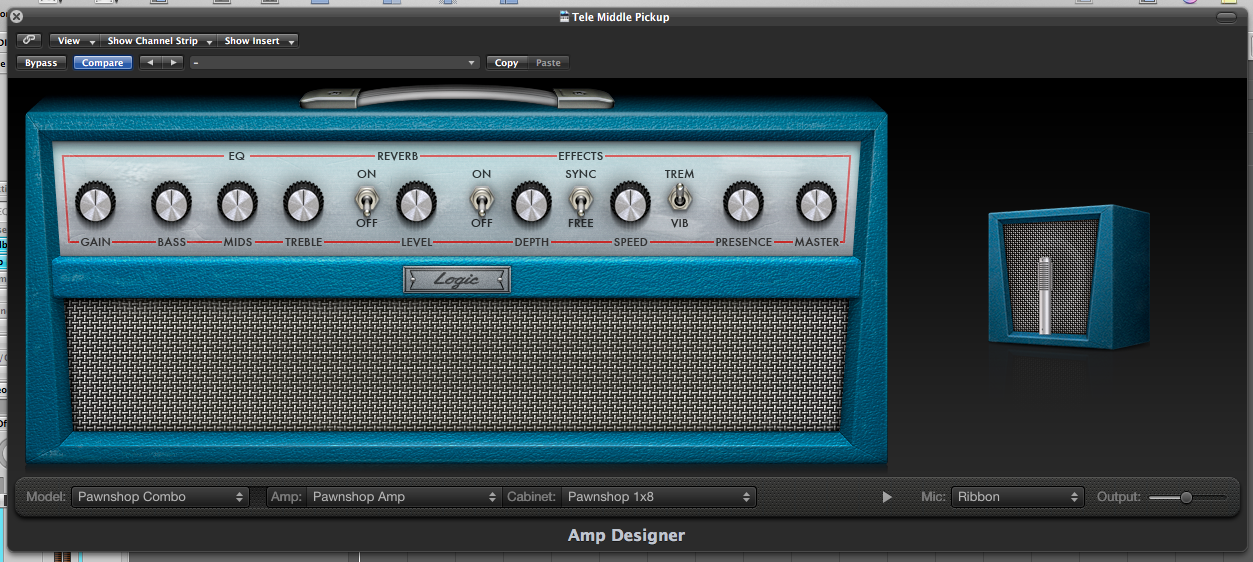Open the preset name dropdown

[335, 63]
